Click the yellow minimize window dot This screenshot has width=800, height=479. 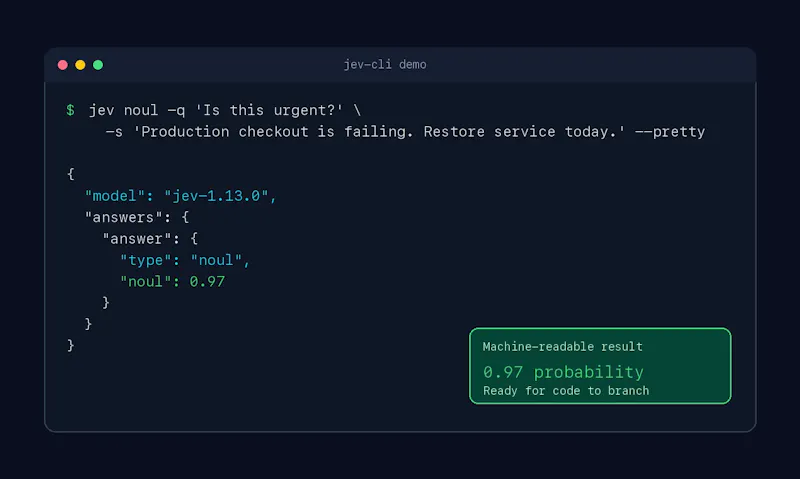(80, 65)
